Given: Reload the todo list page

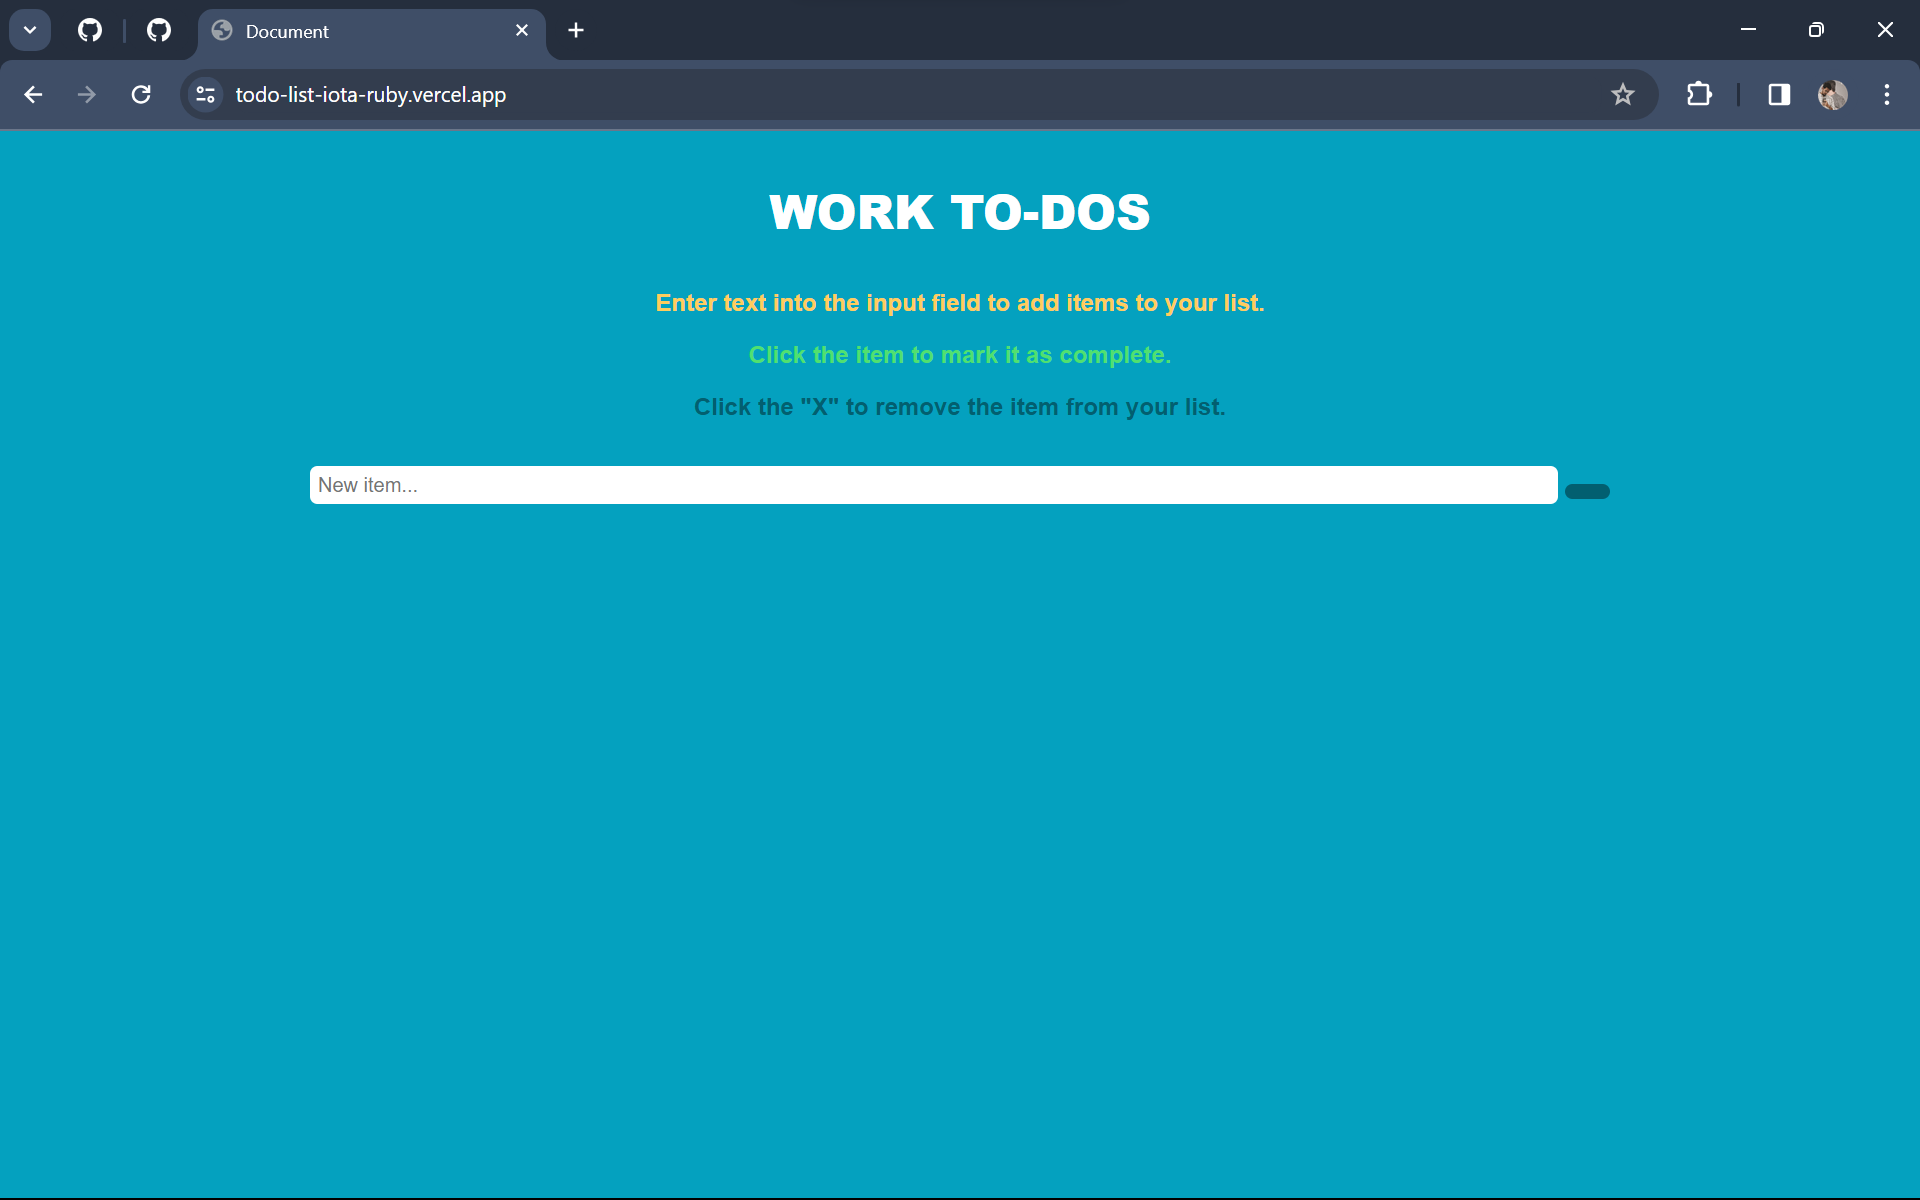Looking at the screenshot, I should [x=141, y=94].
